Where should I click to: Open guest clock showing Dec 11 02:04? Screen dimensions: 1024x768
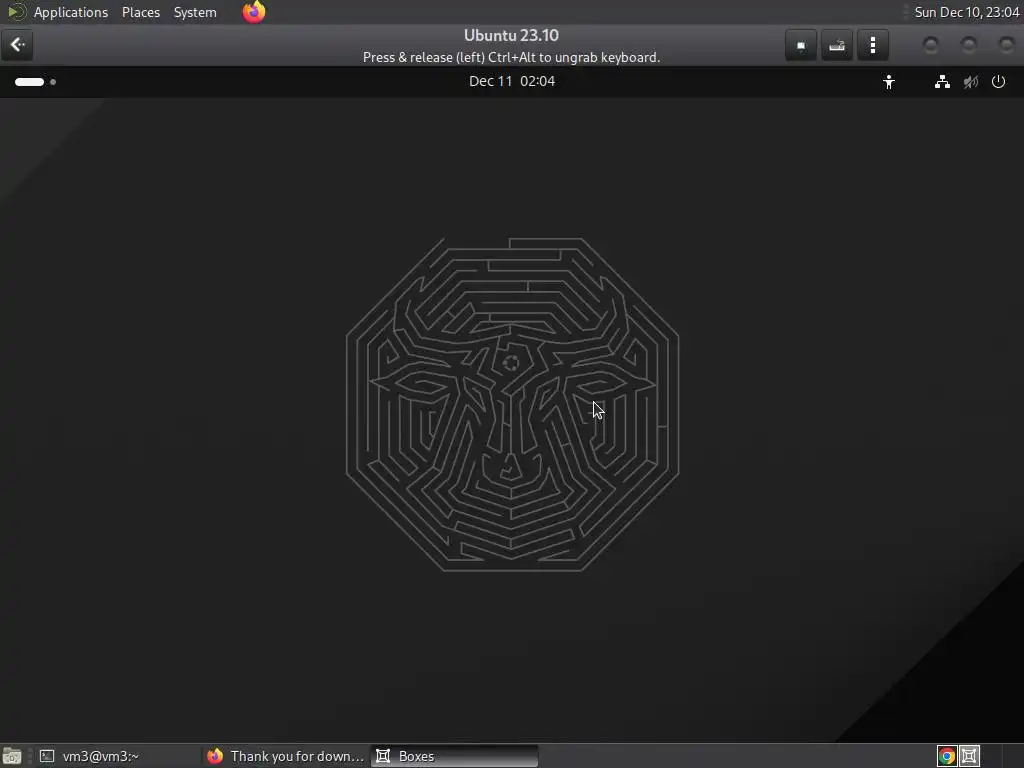(512, 81)
